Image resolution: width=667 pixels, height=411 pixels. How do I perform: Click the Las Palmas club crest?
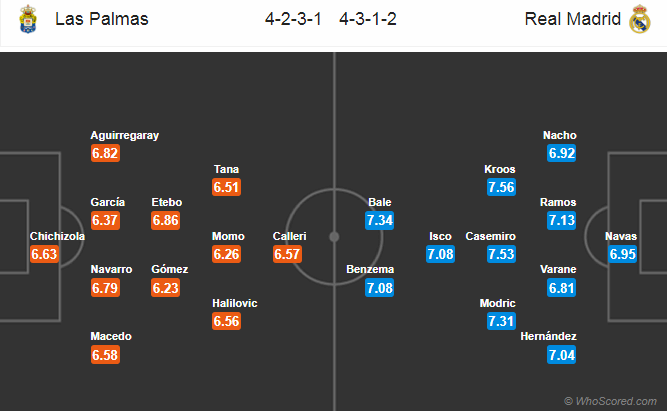(27, 19)
